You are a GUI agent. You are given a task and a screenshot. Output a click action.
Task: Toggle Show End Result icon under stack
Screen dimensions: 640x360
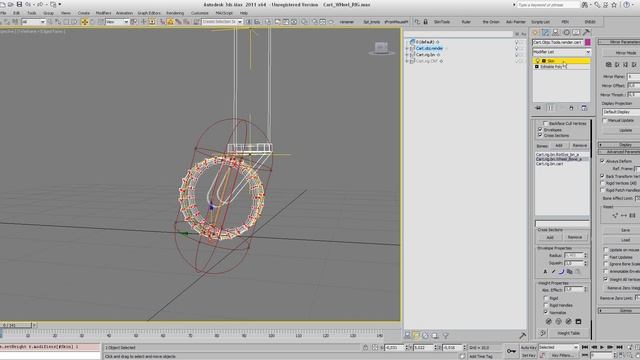[550, 108]
